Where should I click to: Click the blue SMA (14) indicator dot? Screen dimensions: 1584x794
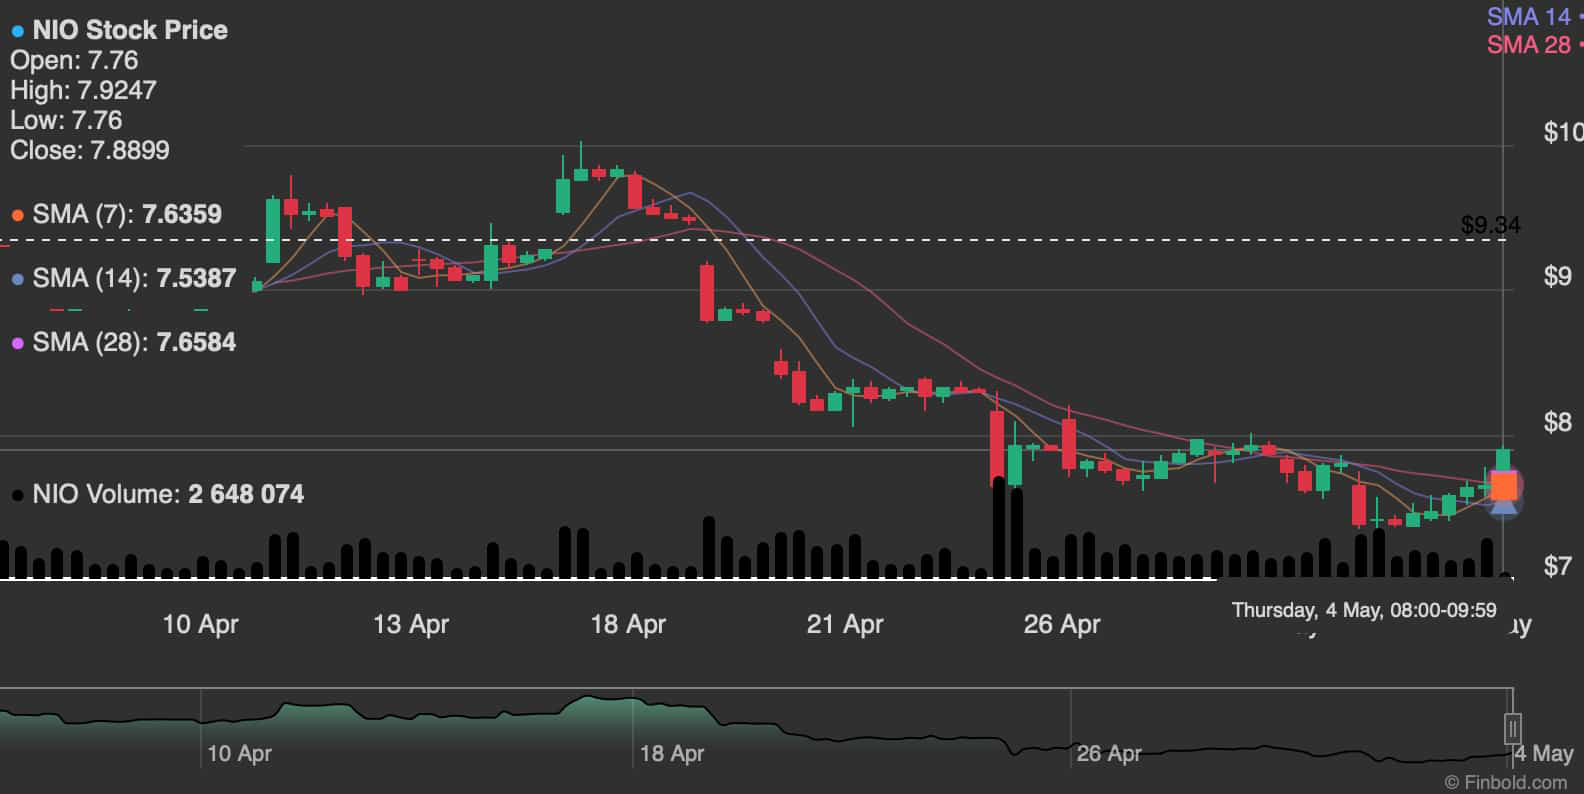[x=18, y=279]
